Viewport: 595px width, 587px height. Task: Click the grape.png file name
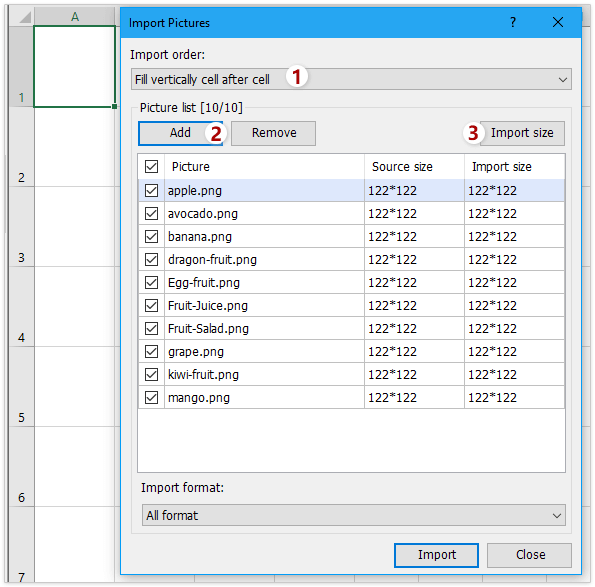(x=196, y=352)
